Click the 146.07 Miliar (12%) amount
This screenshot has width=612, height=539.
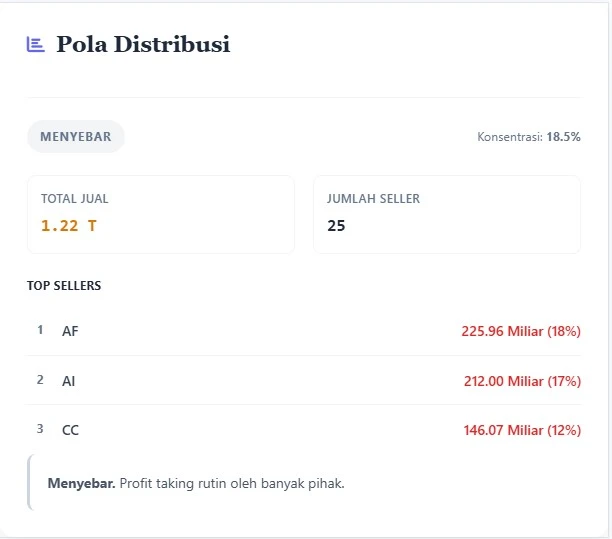point(520,430)
